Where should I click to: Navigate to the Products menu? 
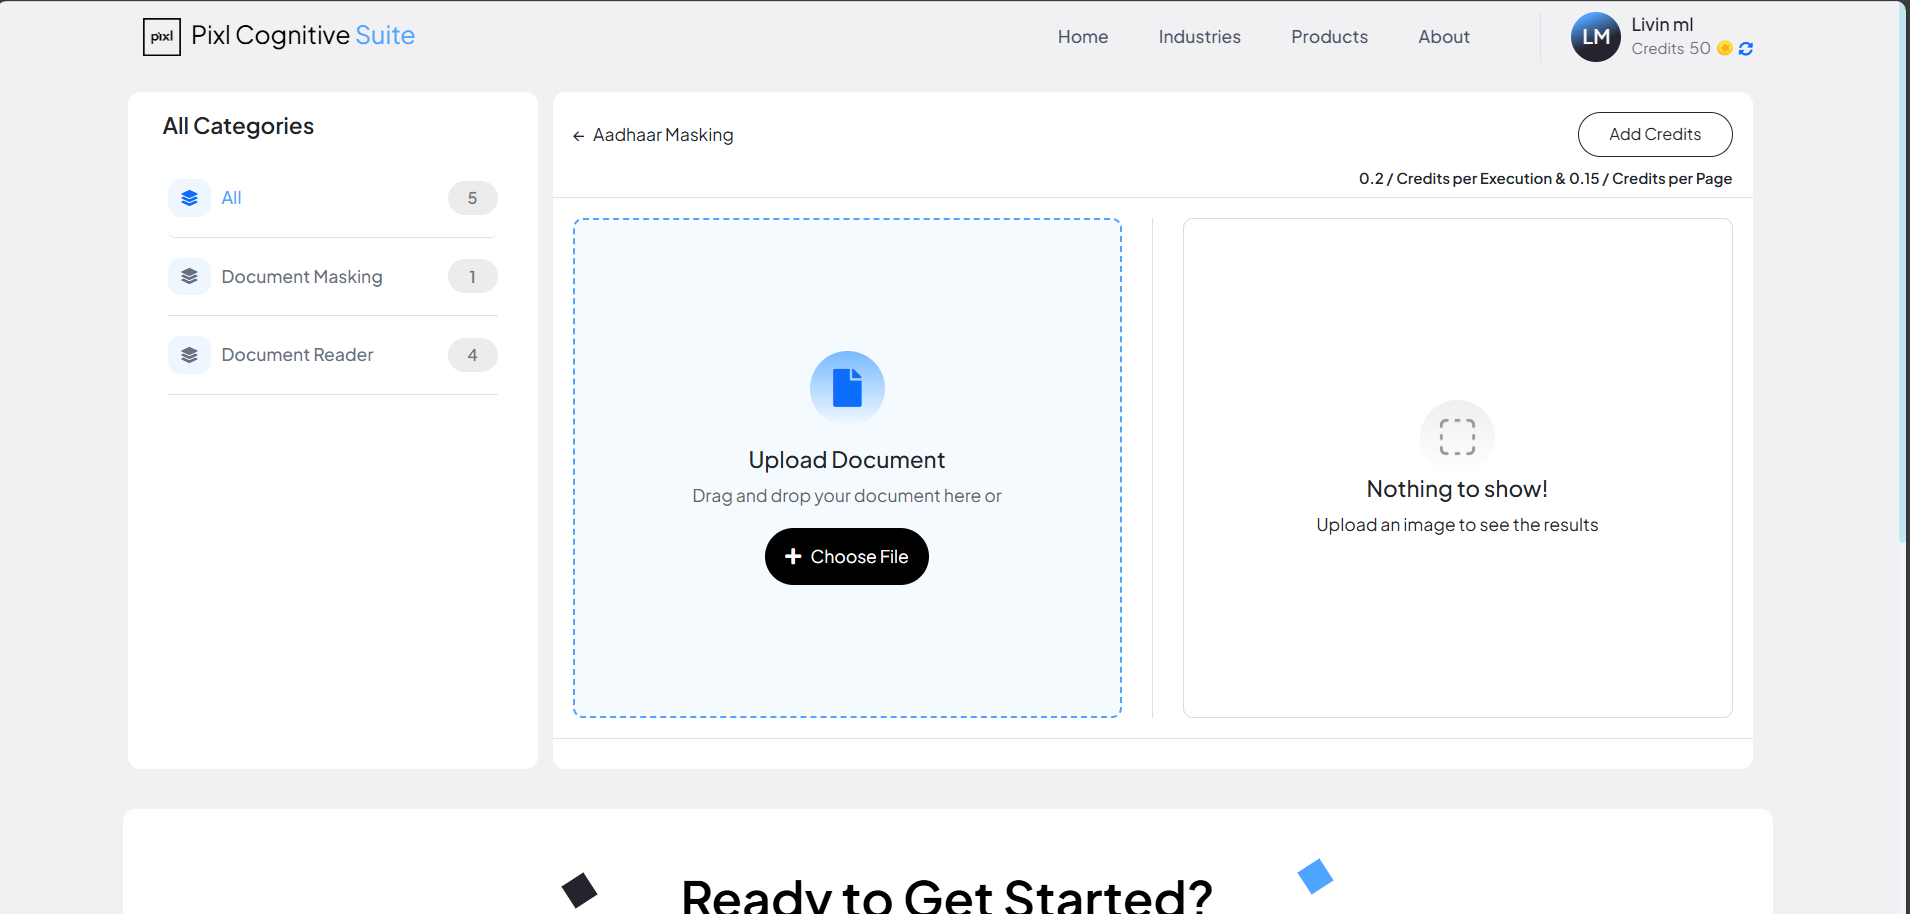point(1329,36)
